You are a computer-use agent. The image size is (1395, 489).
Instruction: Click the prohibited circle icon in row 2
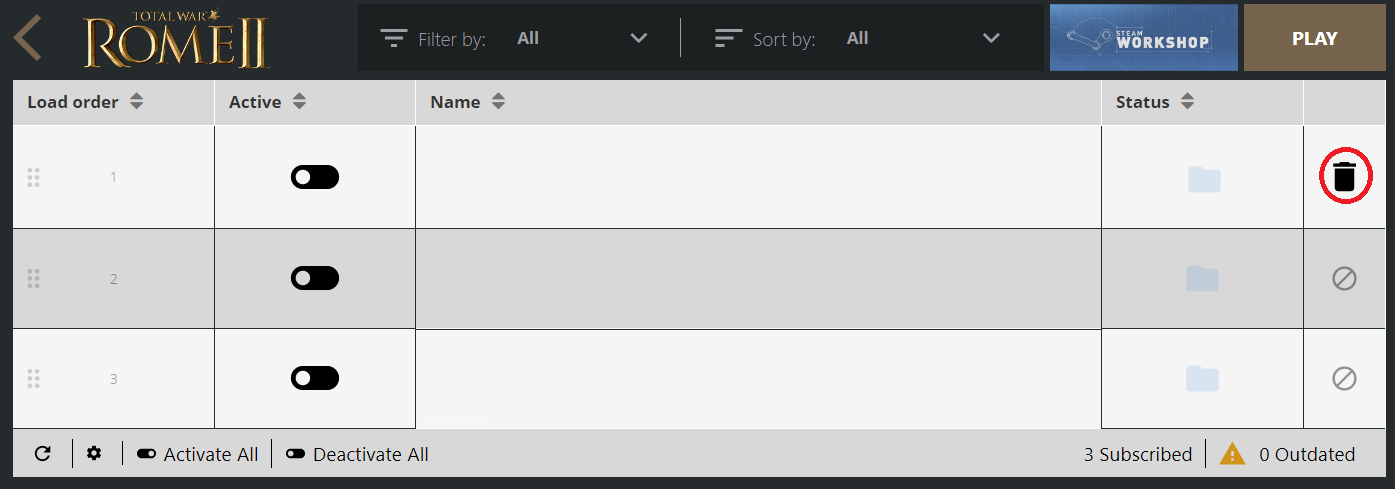1344,279
